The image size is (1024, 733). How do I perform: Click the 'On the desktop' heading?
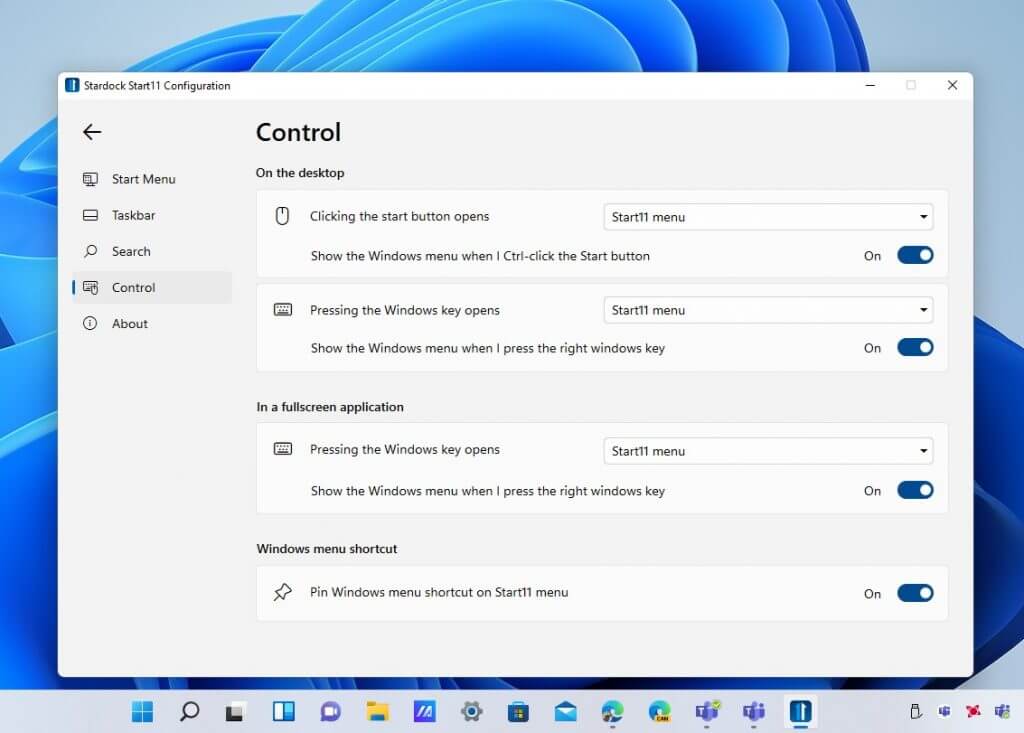[x=300, y=173]
